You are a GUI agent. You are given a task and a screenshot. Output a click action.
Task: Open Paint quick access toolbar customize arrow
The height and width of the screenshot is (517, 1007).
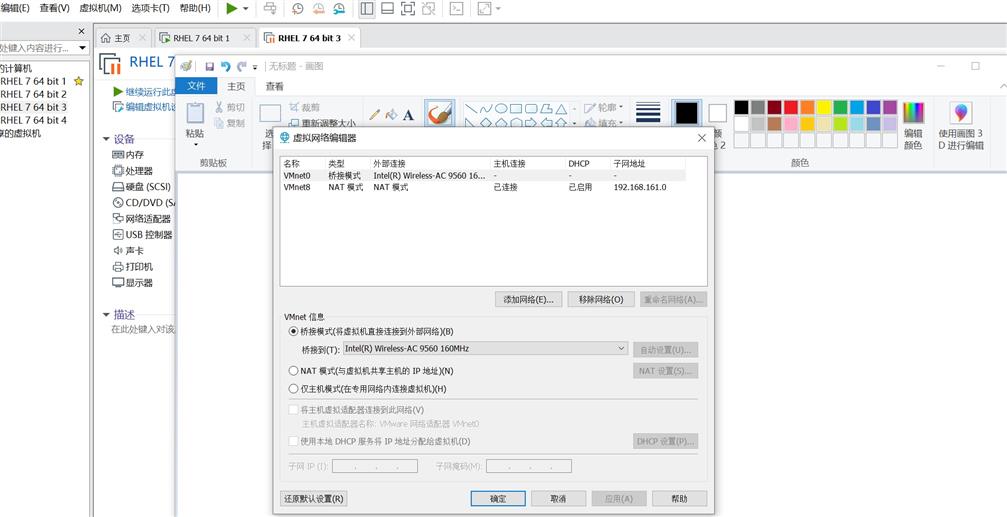255,67
